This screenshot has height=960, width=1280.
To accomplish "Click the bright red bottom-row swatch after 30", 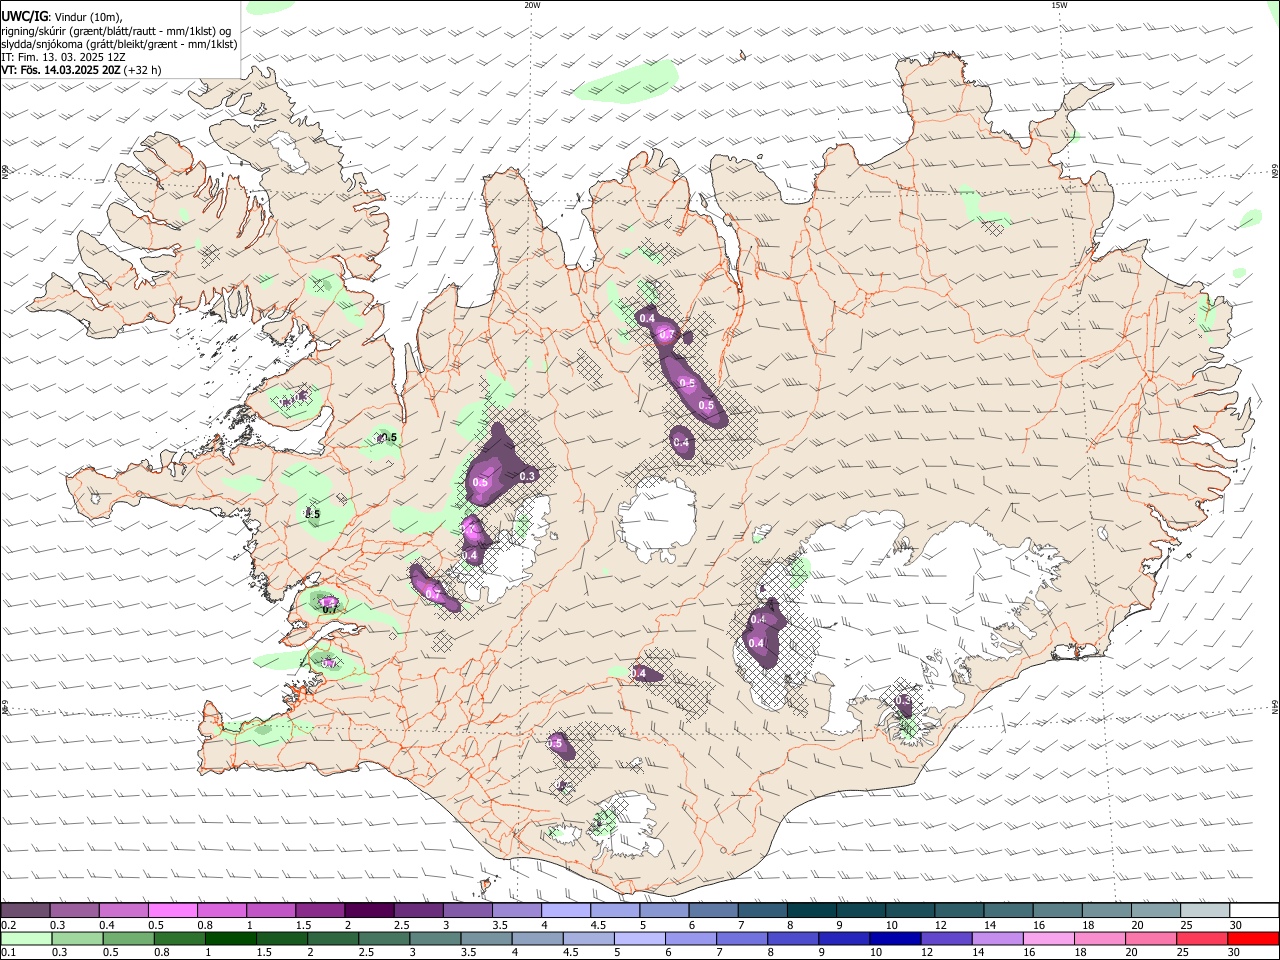I will (1254, 938).
